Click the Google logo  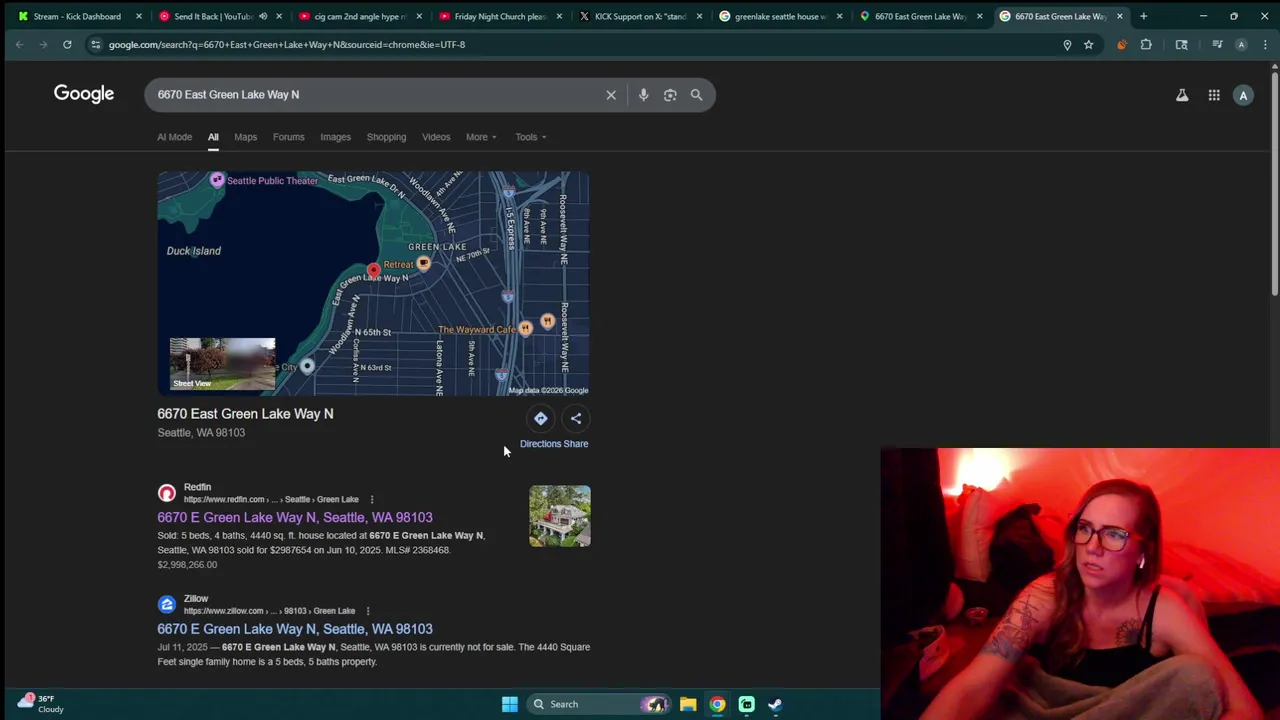[84, 94]
